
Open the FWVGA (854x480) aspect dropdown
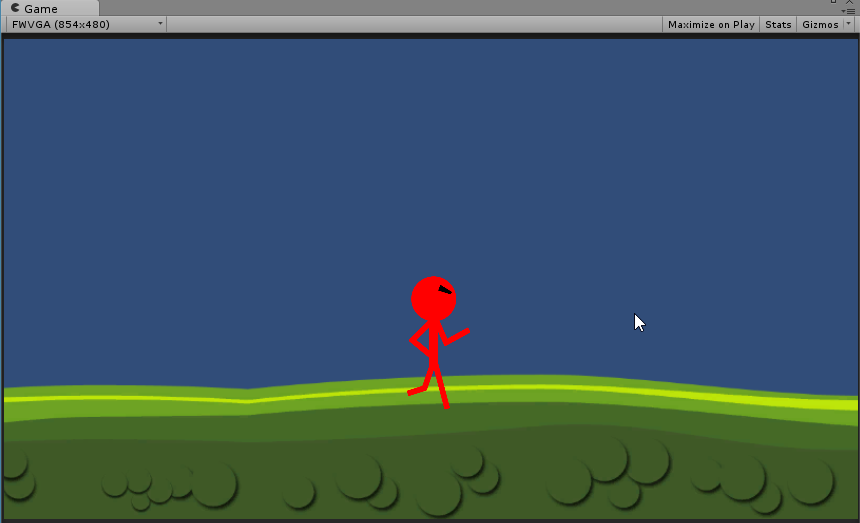(x=87, y=24)
